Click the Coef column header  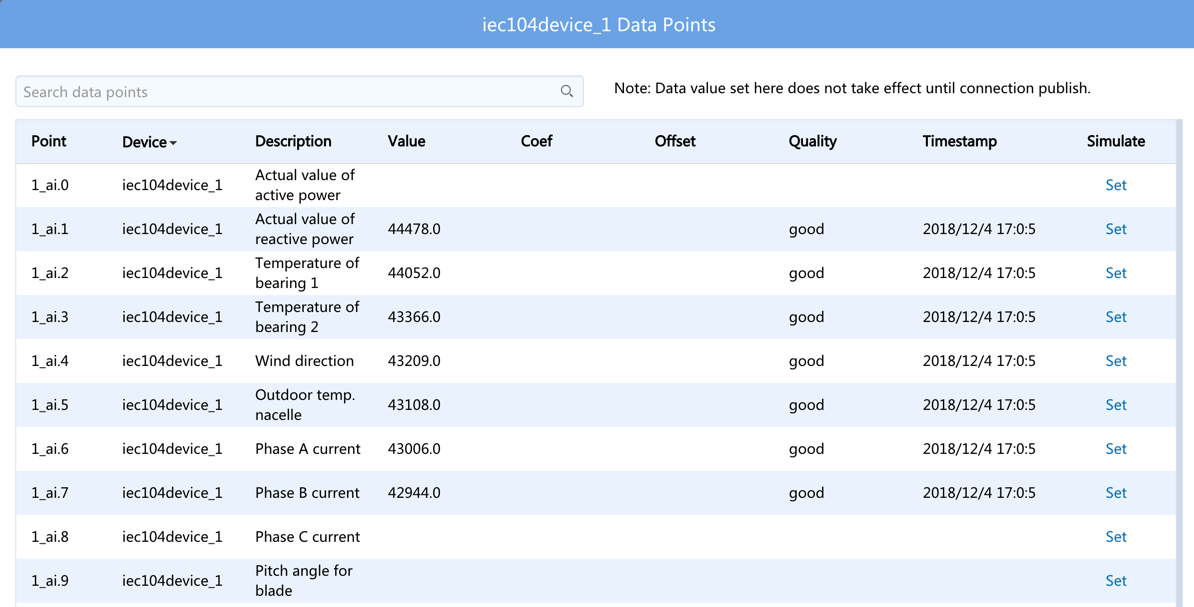(x=536, y=141)
